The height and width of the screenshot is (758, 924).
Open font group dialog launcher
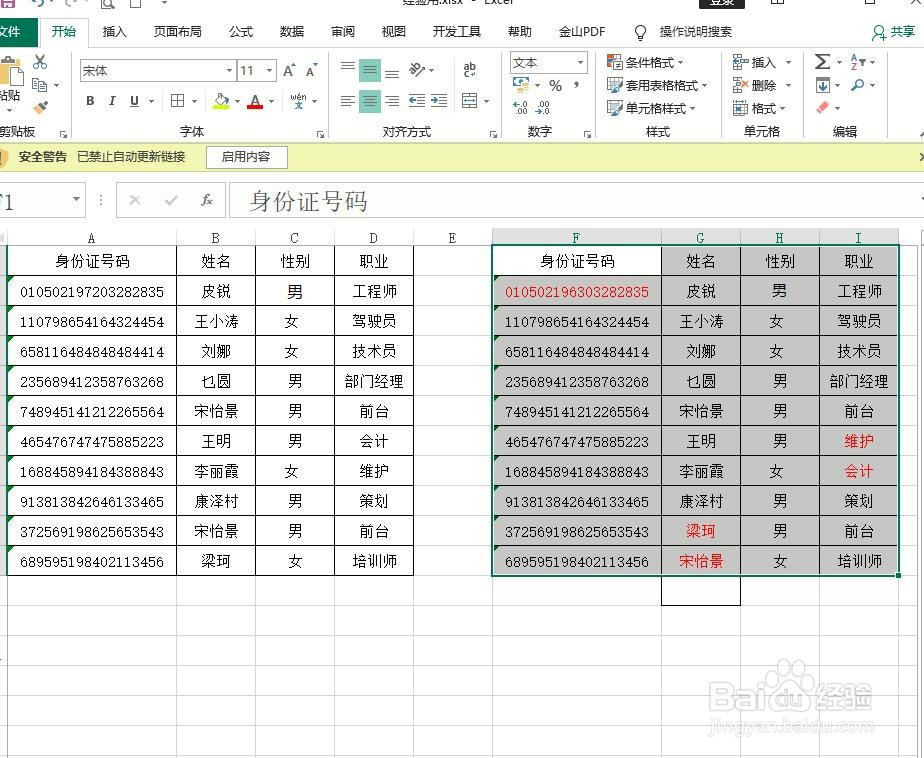tap(321, 134)
